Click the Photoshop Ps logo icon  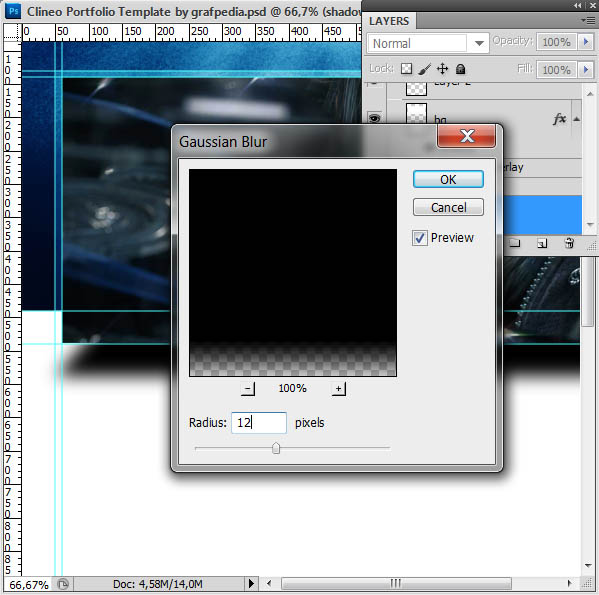click(x=13, y=11)
